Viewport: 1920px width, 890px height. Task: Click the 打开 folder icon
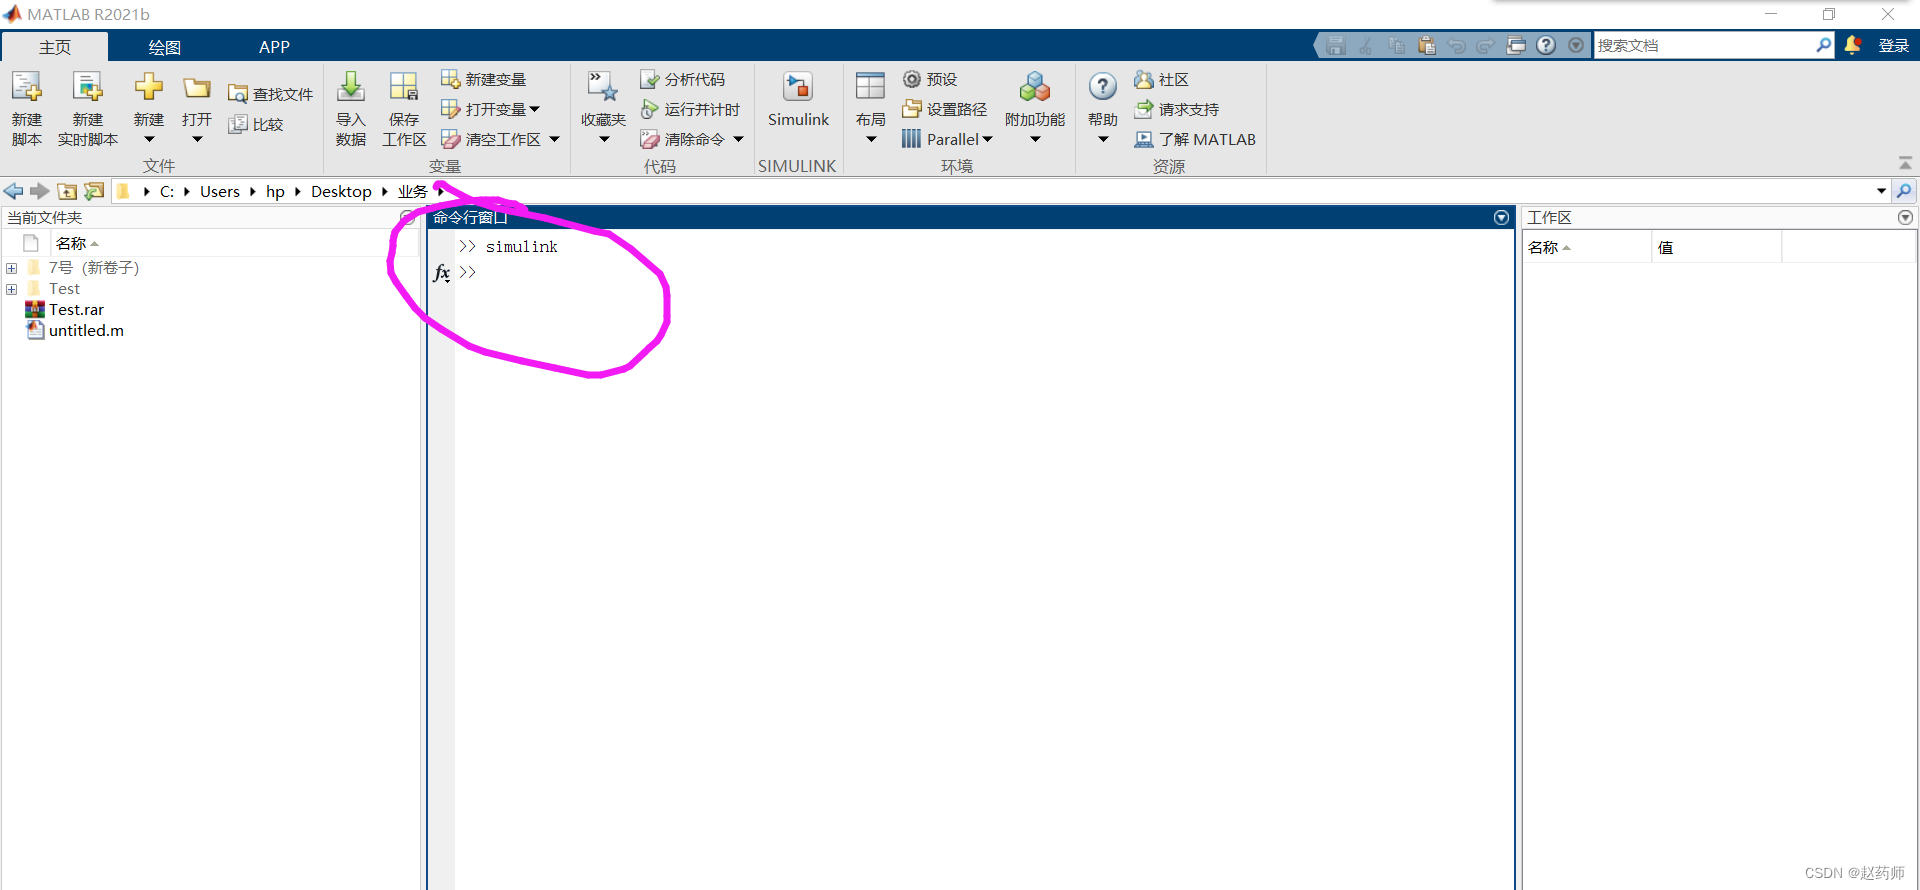click(197, 88)
